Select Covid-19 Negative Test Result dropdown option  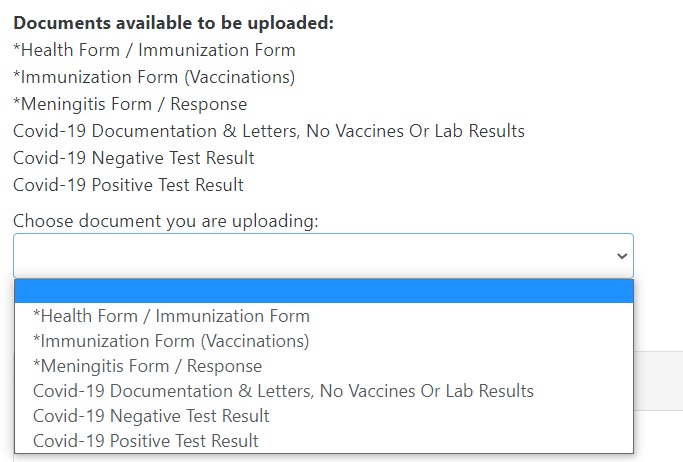pos(151,416)
